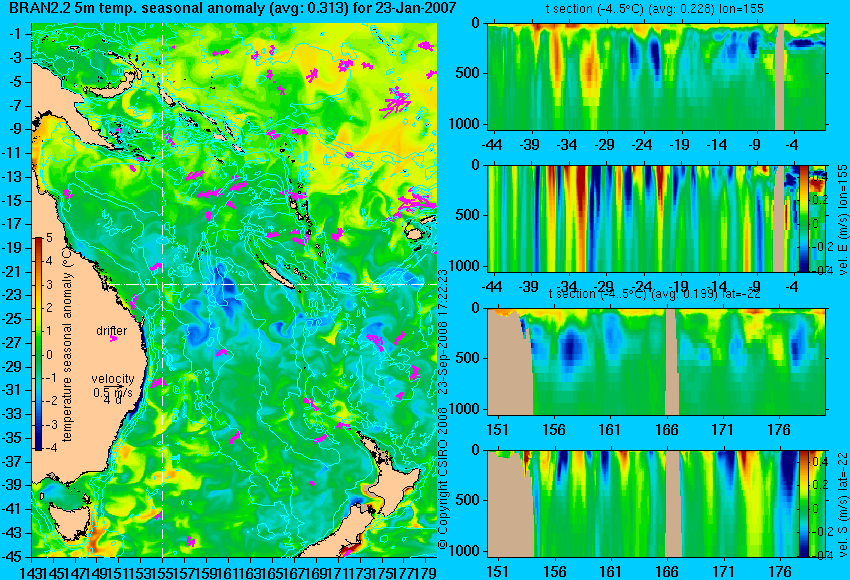Click the magenta drifter marker below 'drifter' label
This screenshot has height=580, width=850.
click(x=113, y=339)
